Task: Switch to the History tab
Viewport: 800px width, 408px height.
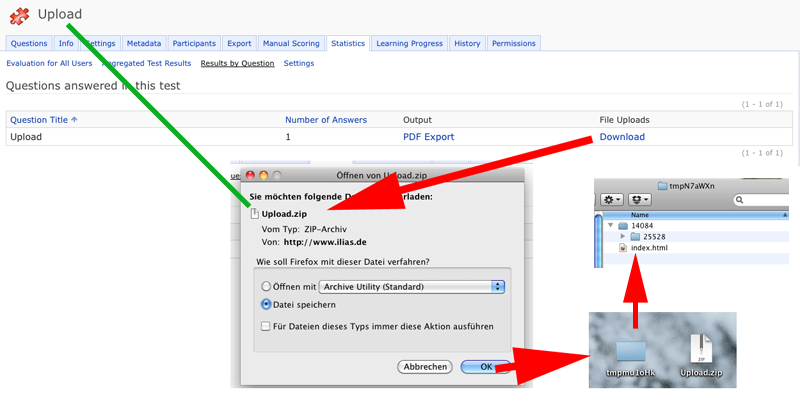Action: (x=467, y=43)
